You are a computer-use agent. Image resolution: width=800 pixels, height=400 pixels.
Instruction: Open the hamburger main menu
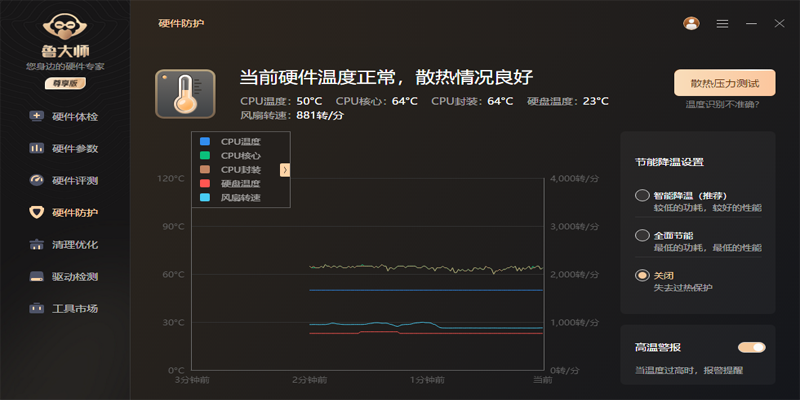pyautogui.click(x=722, y=23)
